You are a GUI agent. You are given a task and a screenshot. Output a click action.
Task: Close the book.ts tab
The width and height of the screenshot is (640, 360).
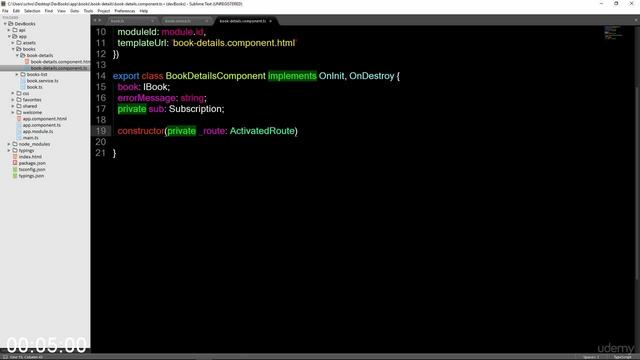pyautogui.click(x=152, y=21)
